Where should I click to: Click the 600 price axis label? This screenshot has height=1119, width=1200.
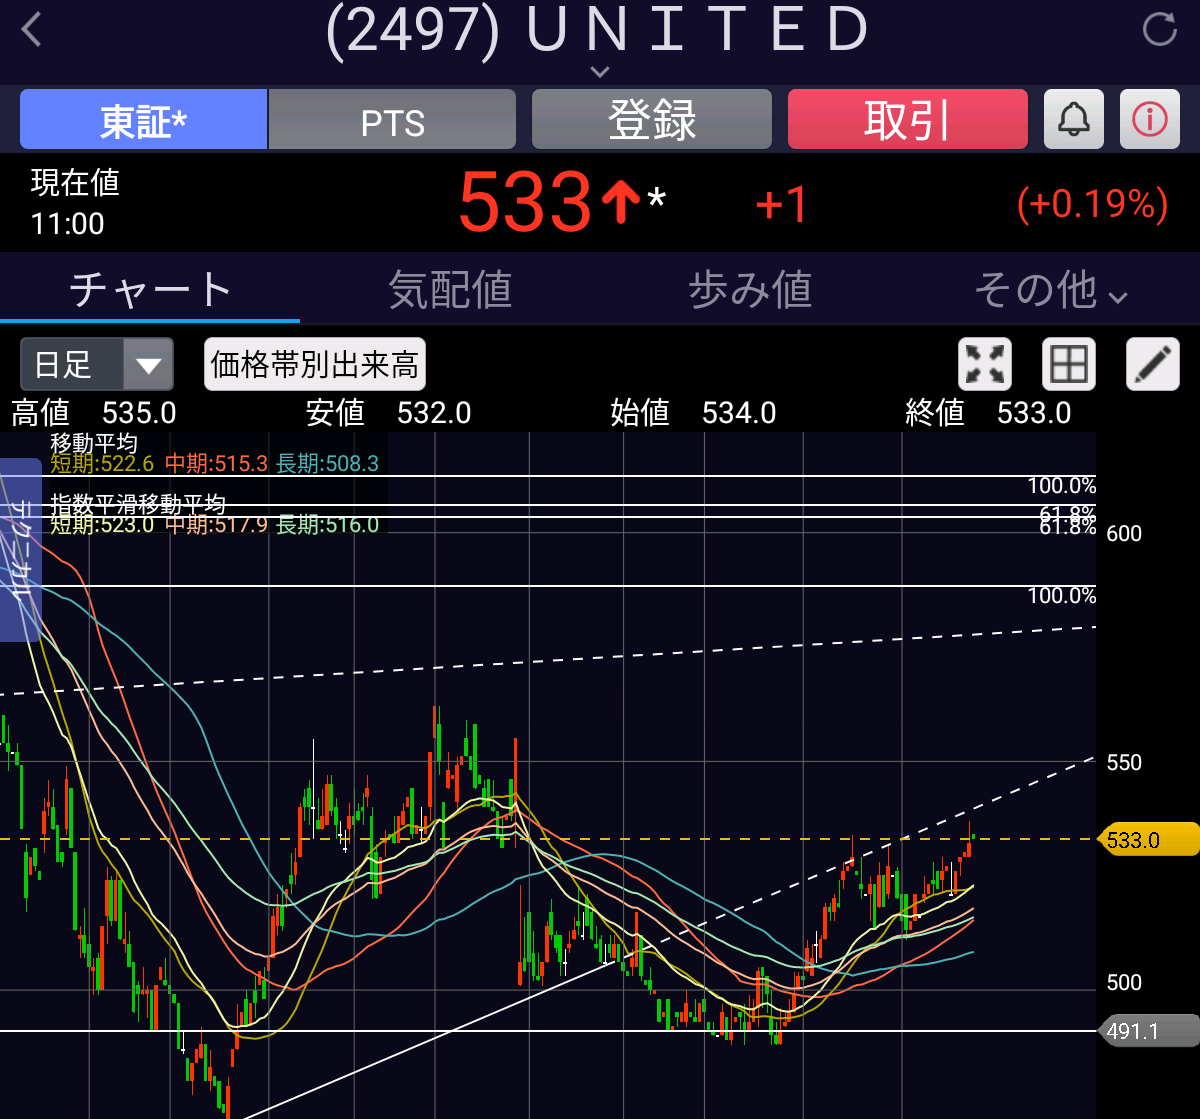[1124, 534]
